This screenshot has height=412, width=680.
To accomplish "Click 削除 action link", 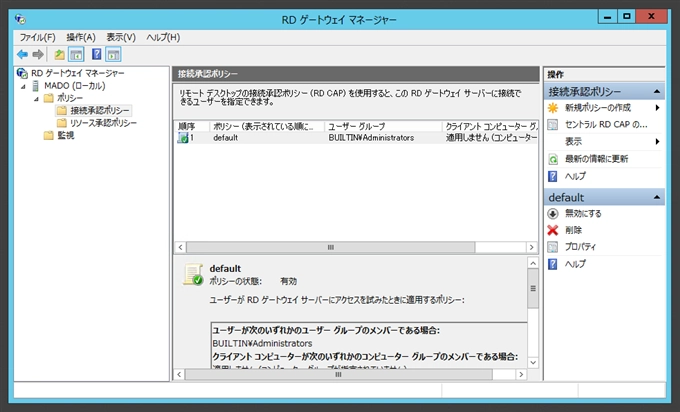I will pyautogui.click(x=573, y=230).
